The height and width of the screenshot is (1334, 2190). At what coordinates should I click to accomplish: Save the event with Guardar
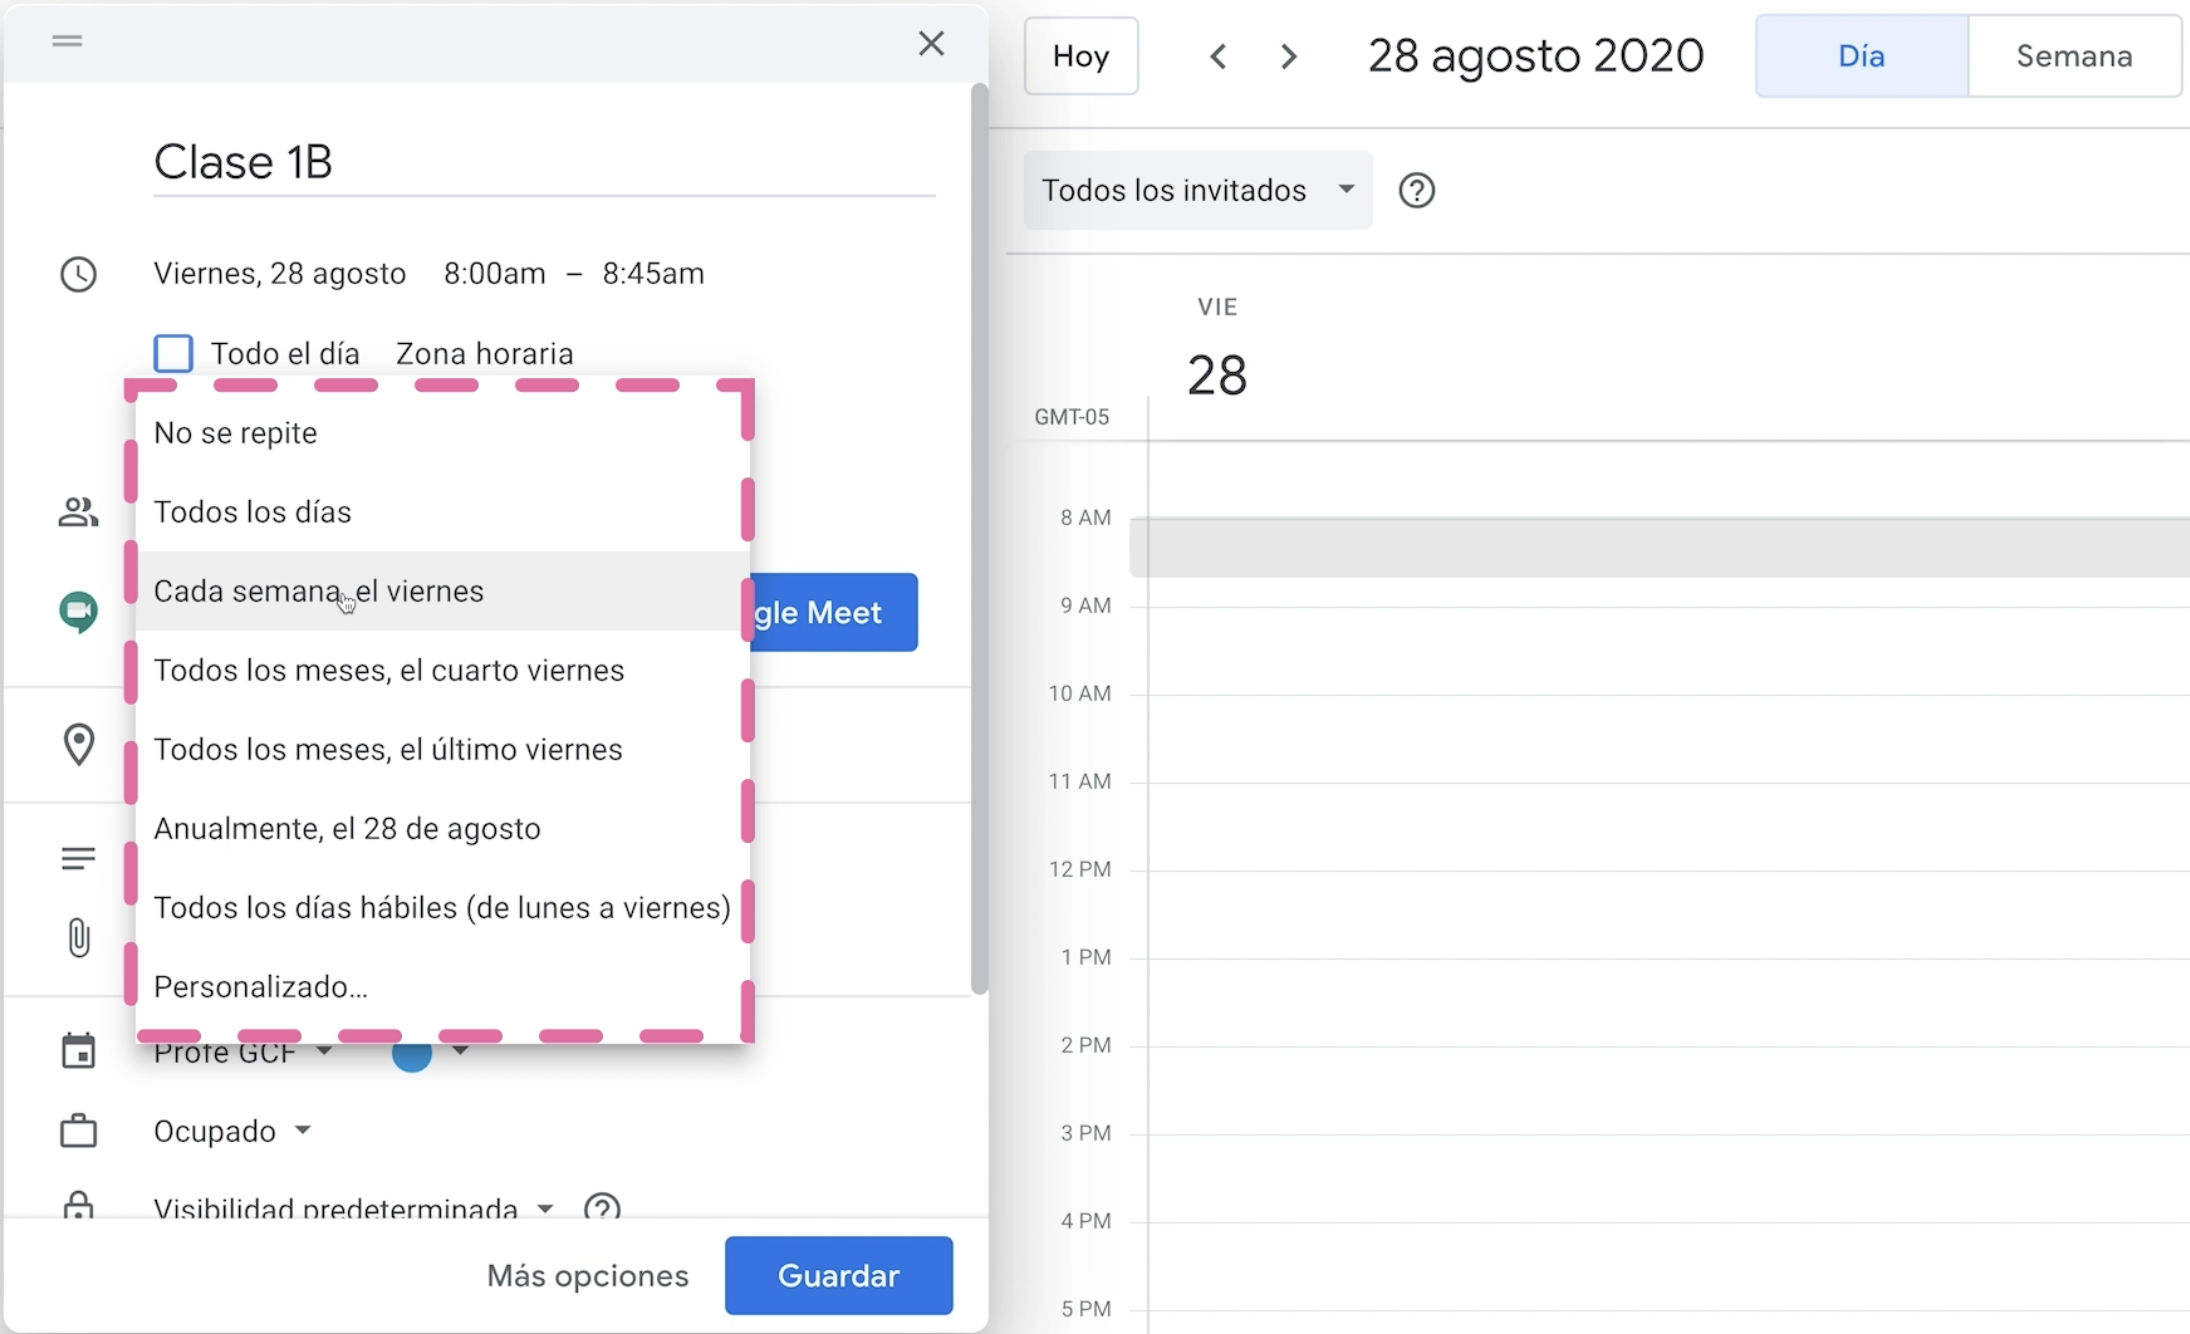839,1275
